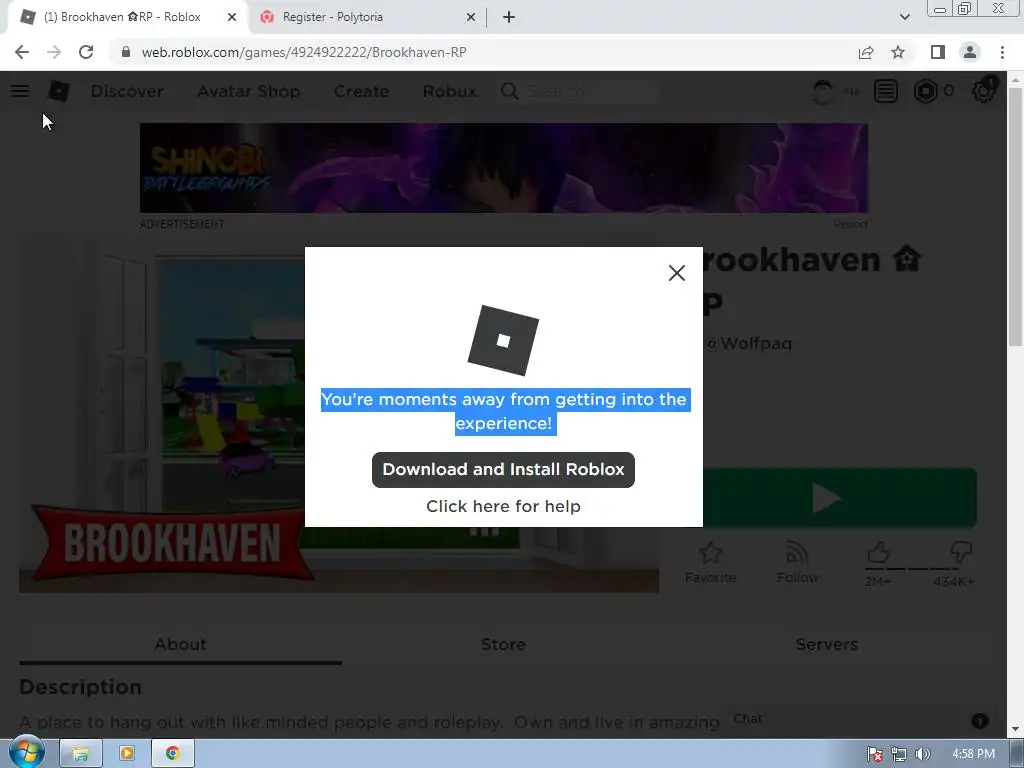Click the Robux balance icon
The image size is (1024, 768).
tap(925, 91)
